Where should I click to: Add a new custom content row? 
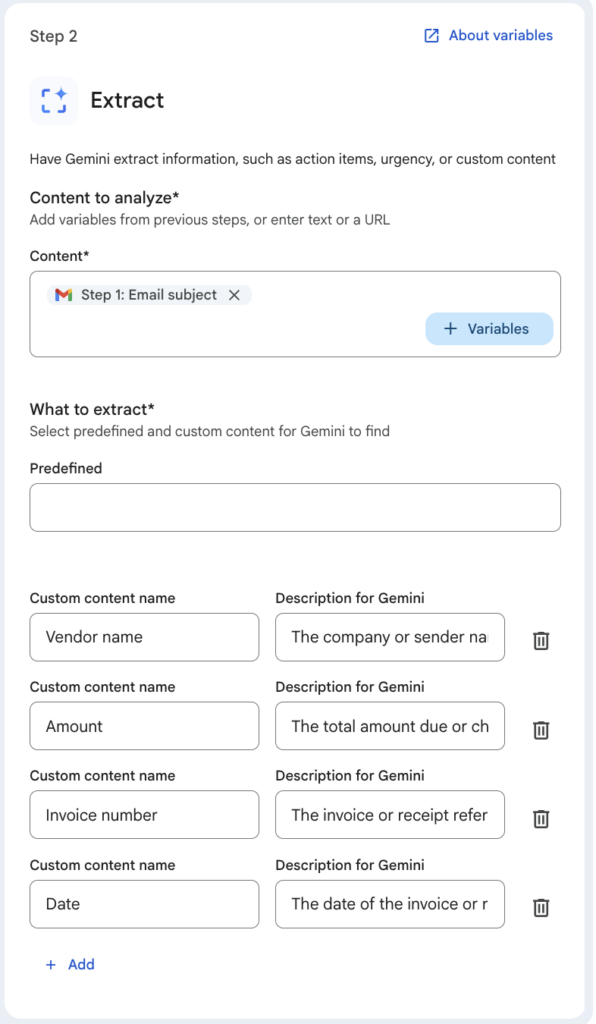[70, 964]
